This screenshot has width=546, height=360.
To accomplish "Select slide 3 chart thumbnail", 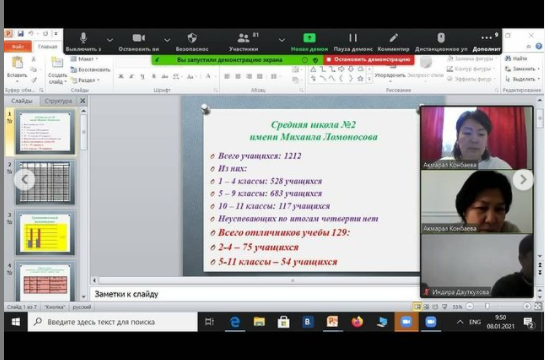I will tap(45, 233).
